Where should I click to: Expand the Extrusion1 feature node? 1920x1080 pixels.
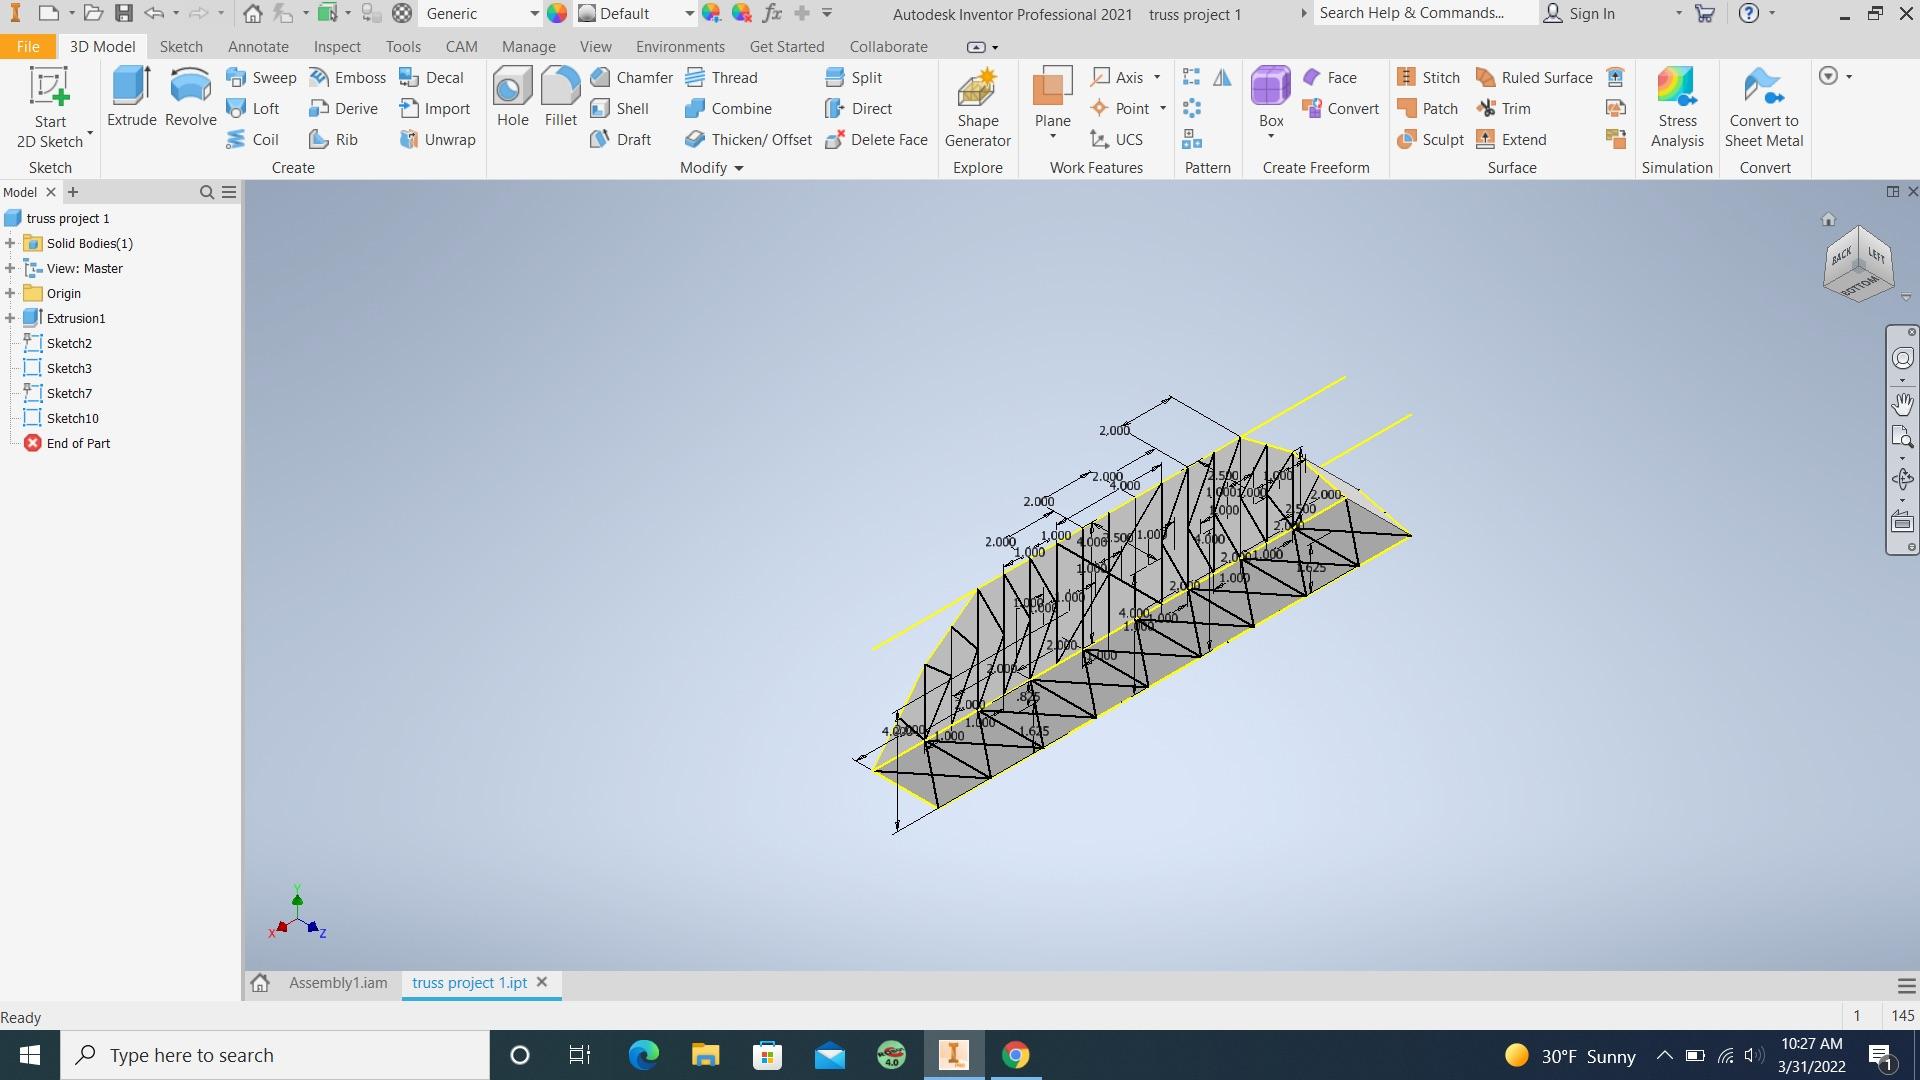tap(10, 318)
